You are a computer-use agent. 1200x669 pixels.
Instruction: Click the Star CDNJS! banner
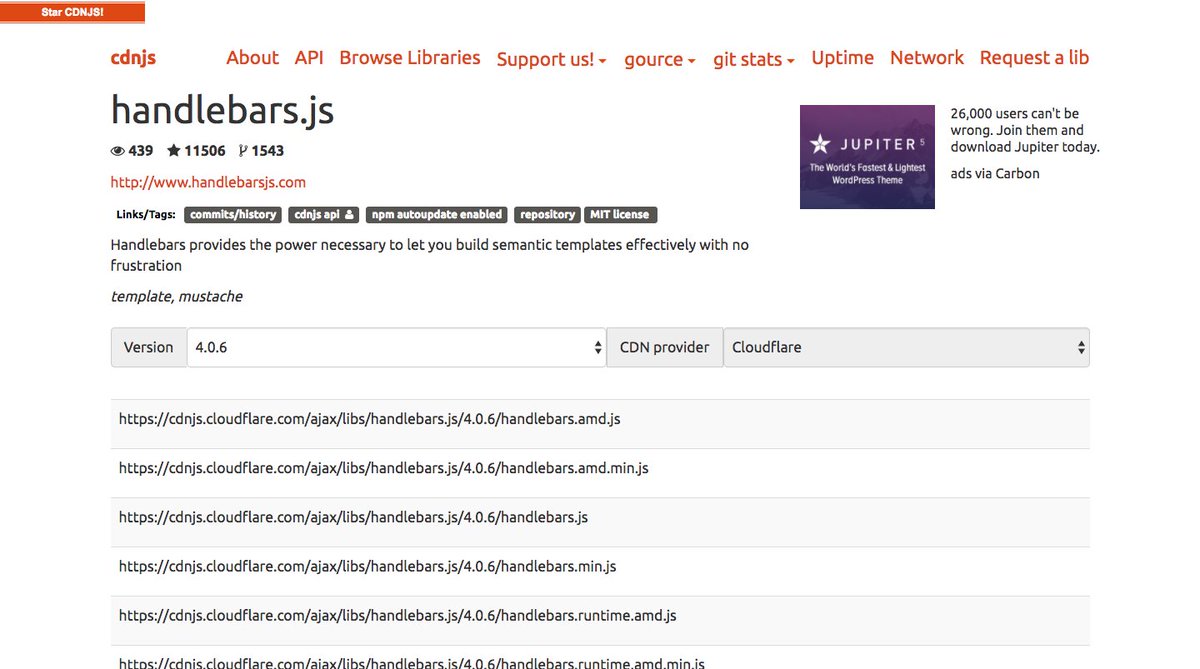tap(72, 12)
